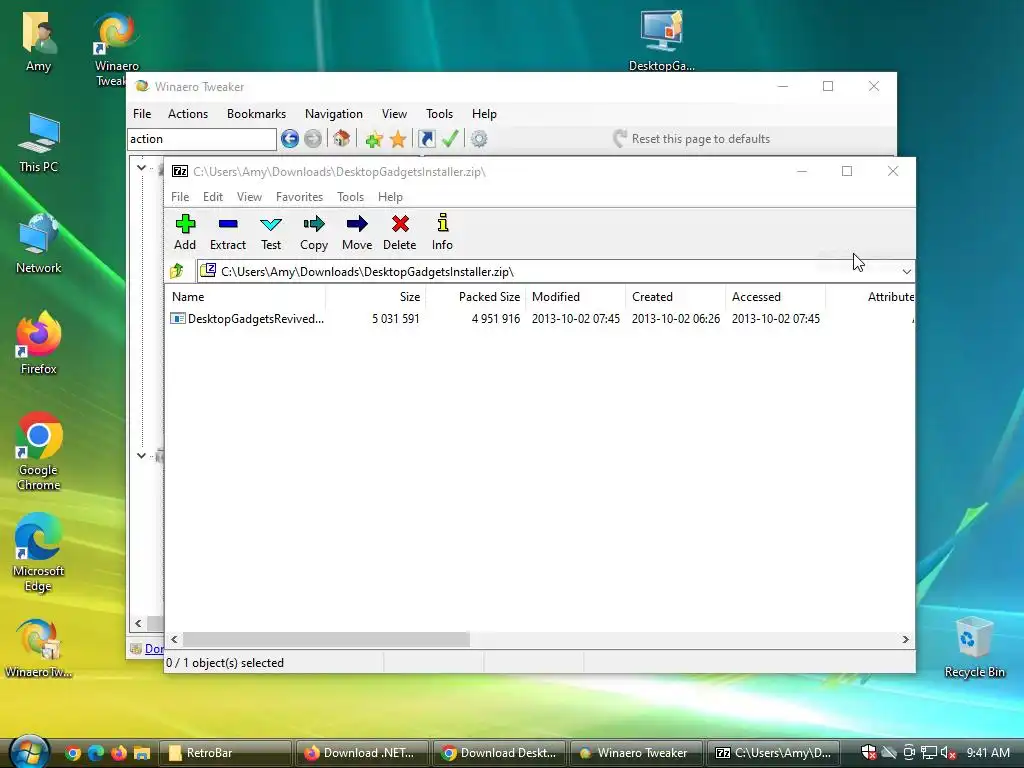The image size is (1024, 768).
Task: Run the Test archive tool
Action: pos(270,232)
